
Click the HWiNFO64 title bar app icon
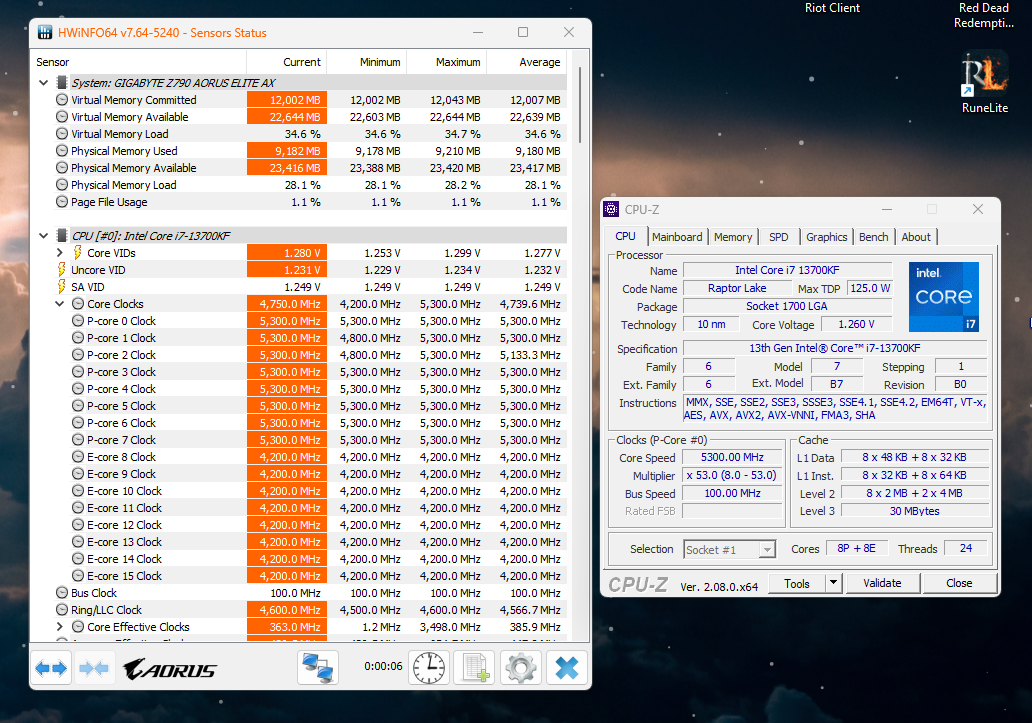[x=45, y=32]
